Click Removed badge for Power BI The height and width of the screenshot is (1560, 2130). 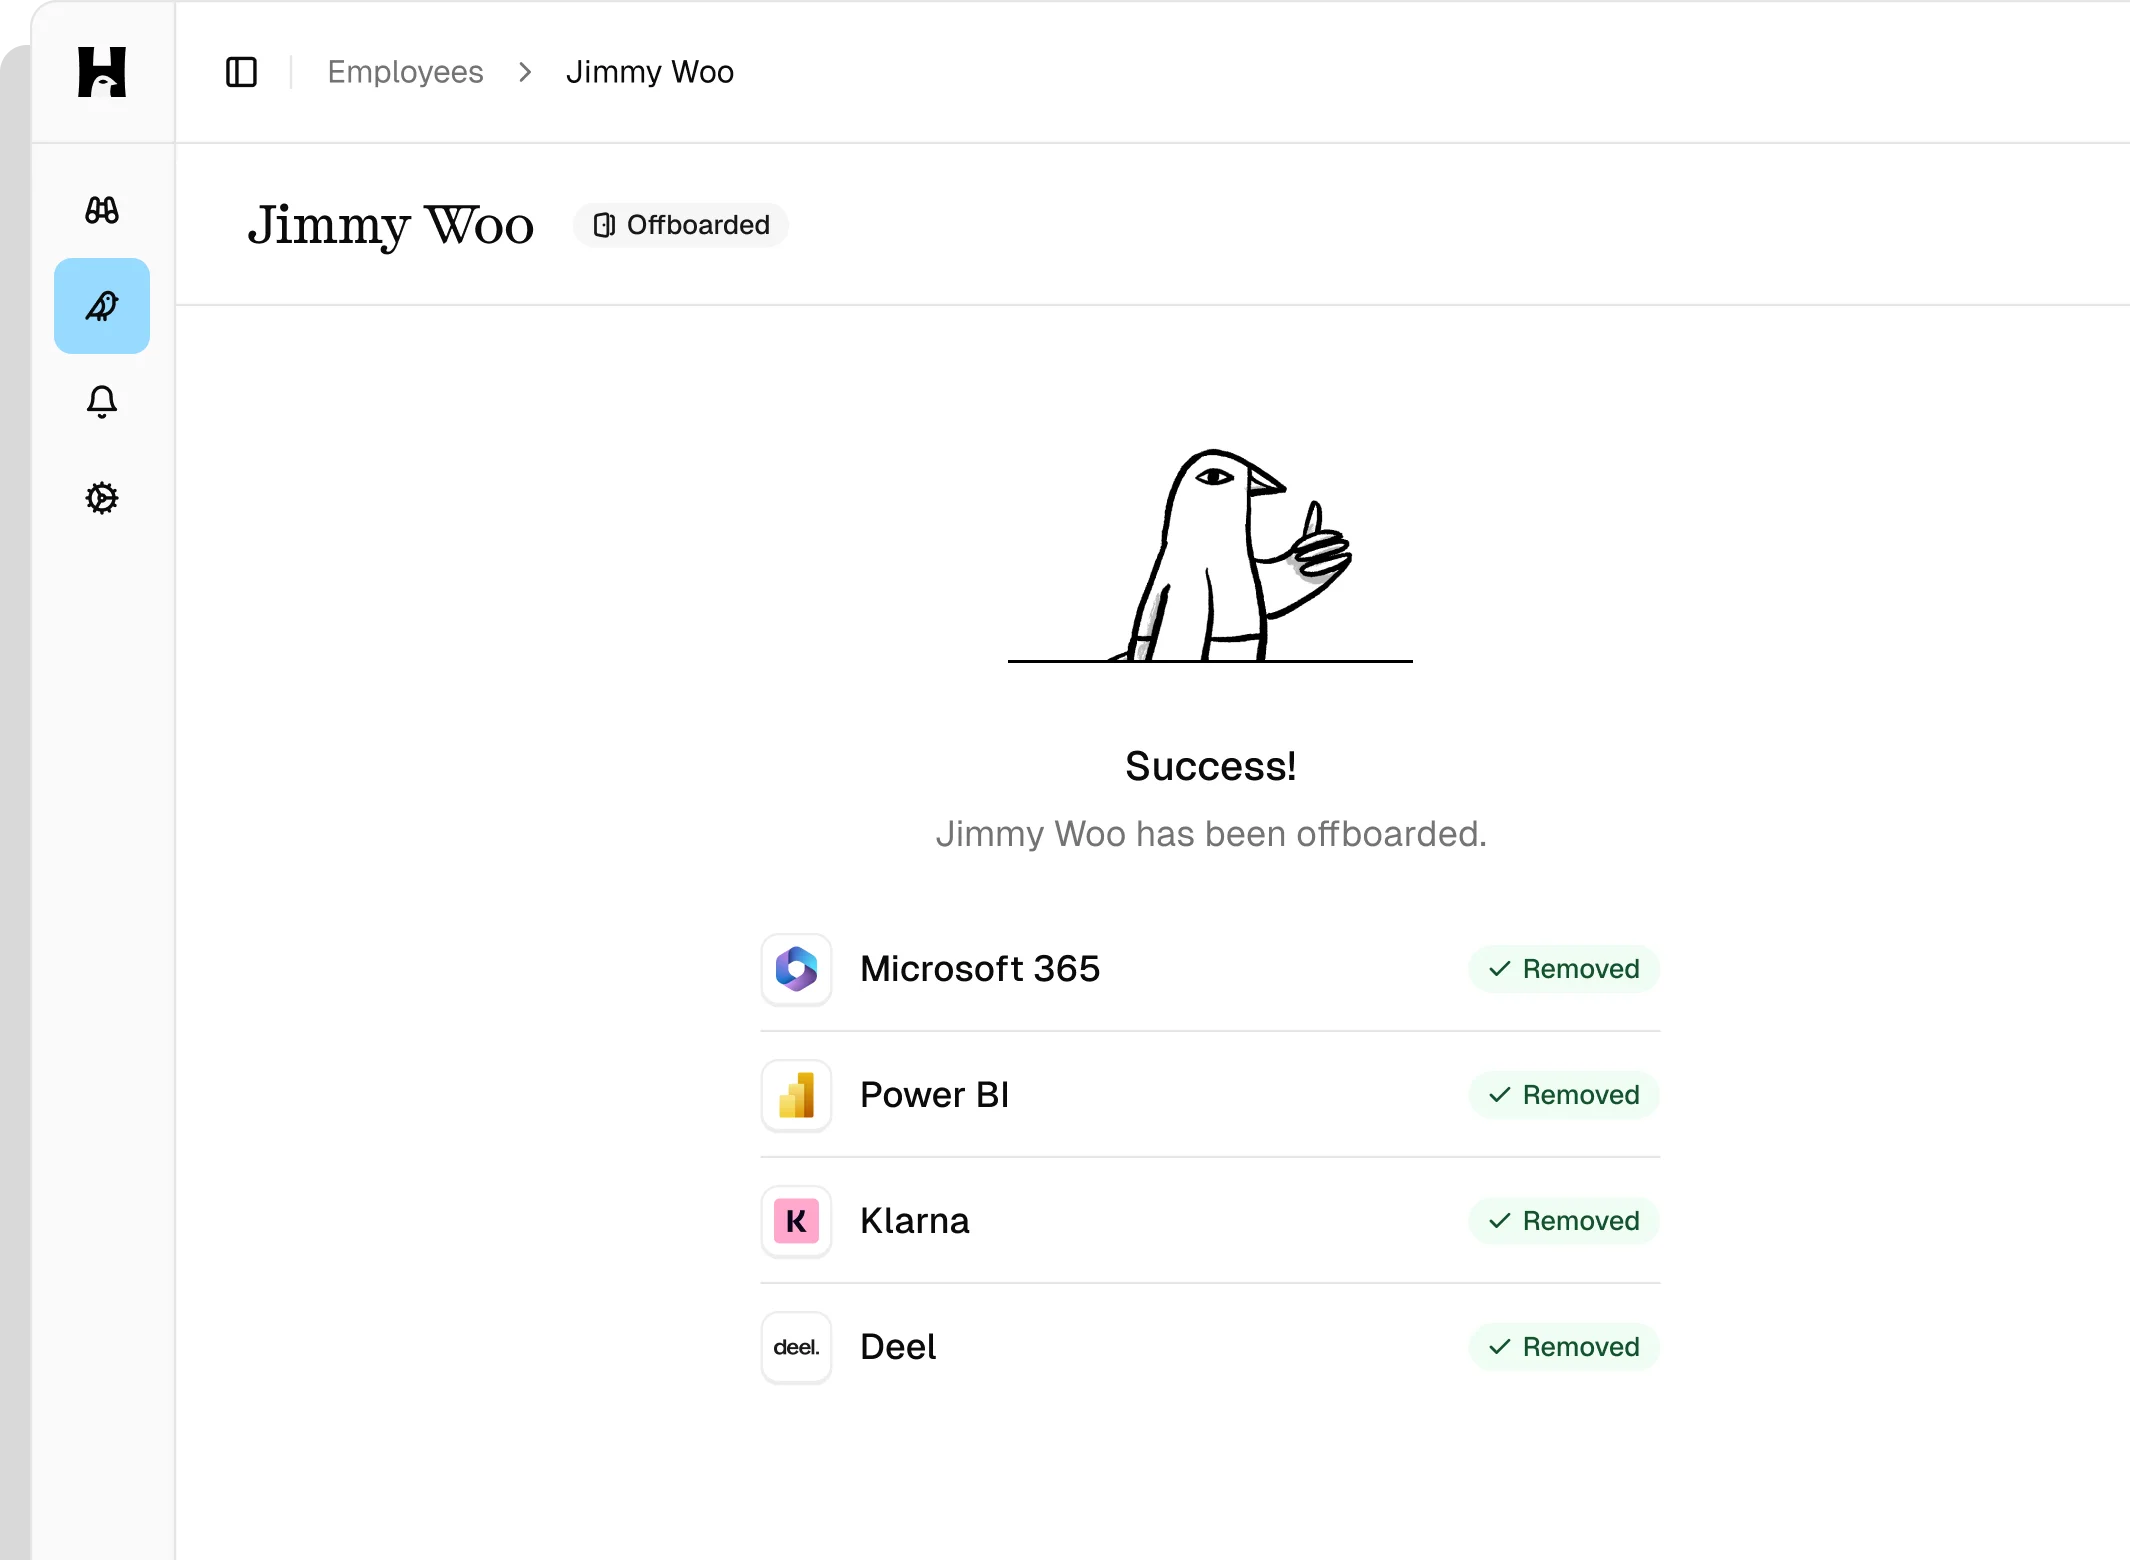(x=1564, y=1095)
